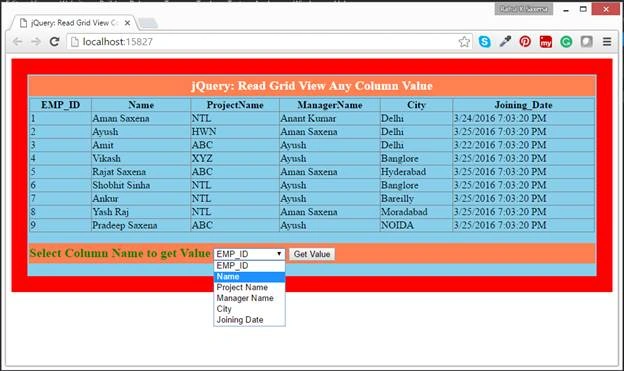This screenshot has height=371, width=624.
Task: Click the 'NOIDA' city cell
Action: tap(416, 225)
